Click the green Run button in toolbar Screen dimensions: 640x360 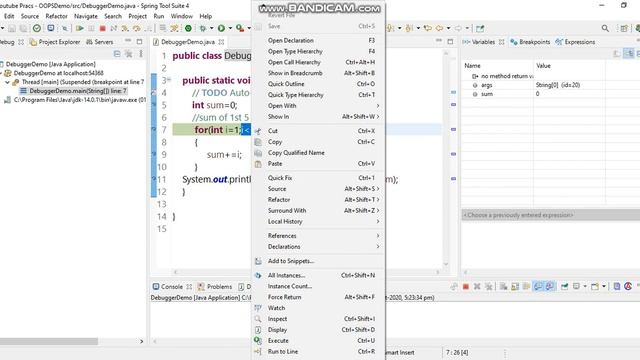point(221,28)
